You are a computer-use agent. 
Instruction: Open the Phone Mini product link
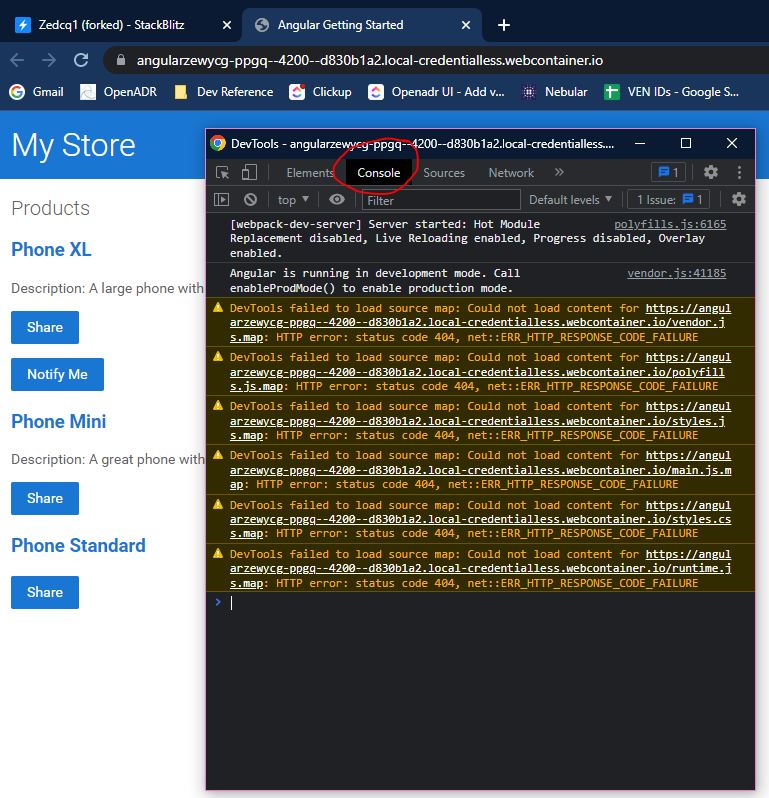[59, 421]
